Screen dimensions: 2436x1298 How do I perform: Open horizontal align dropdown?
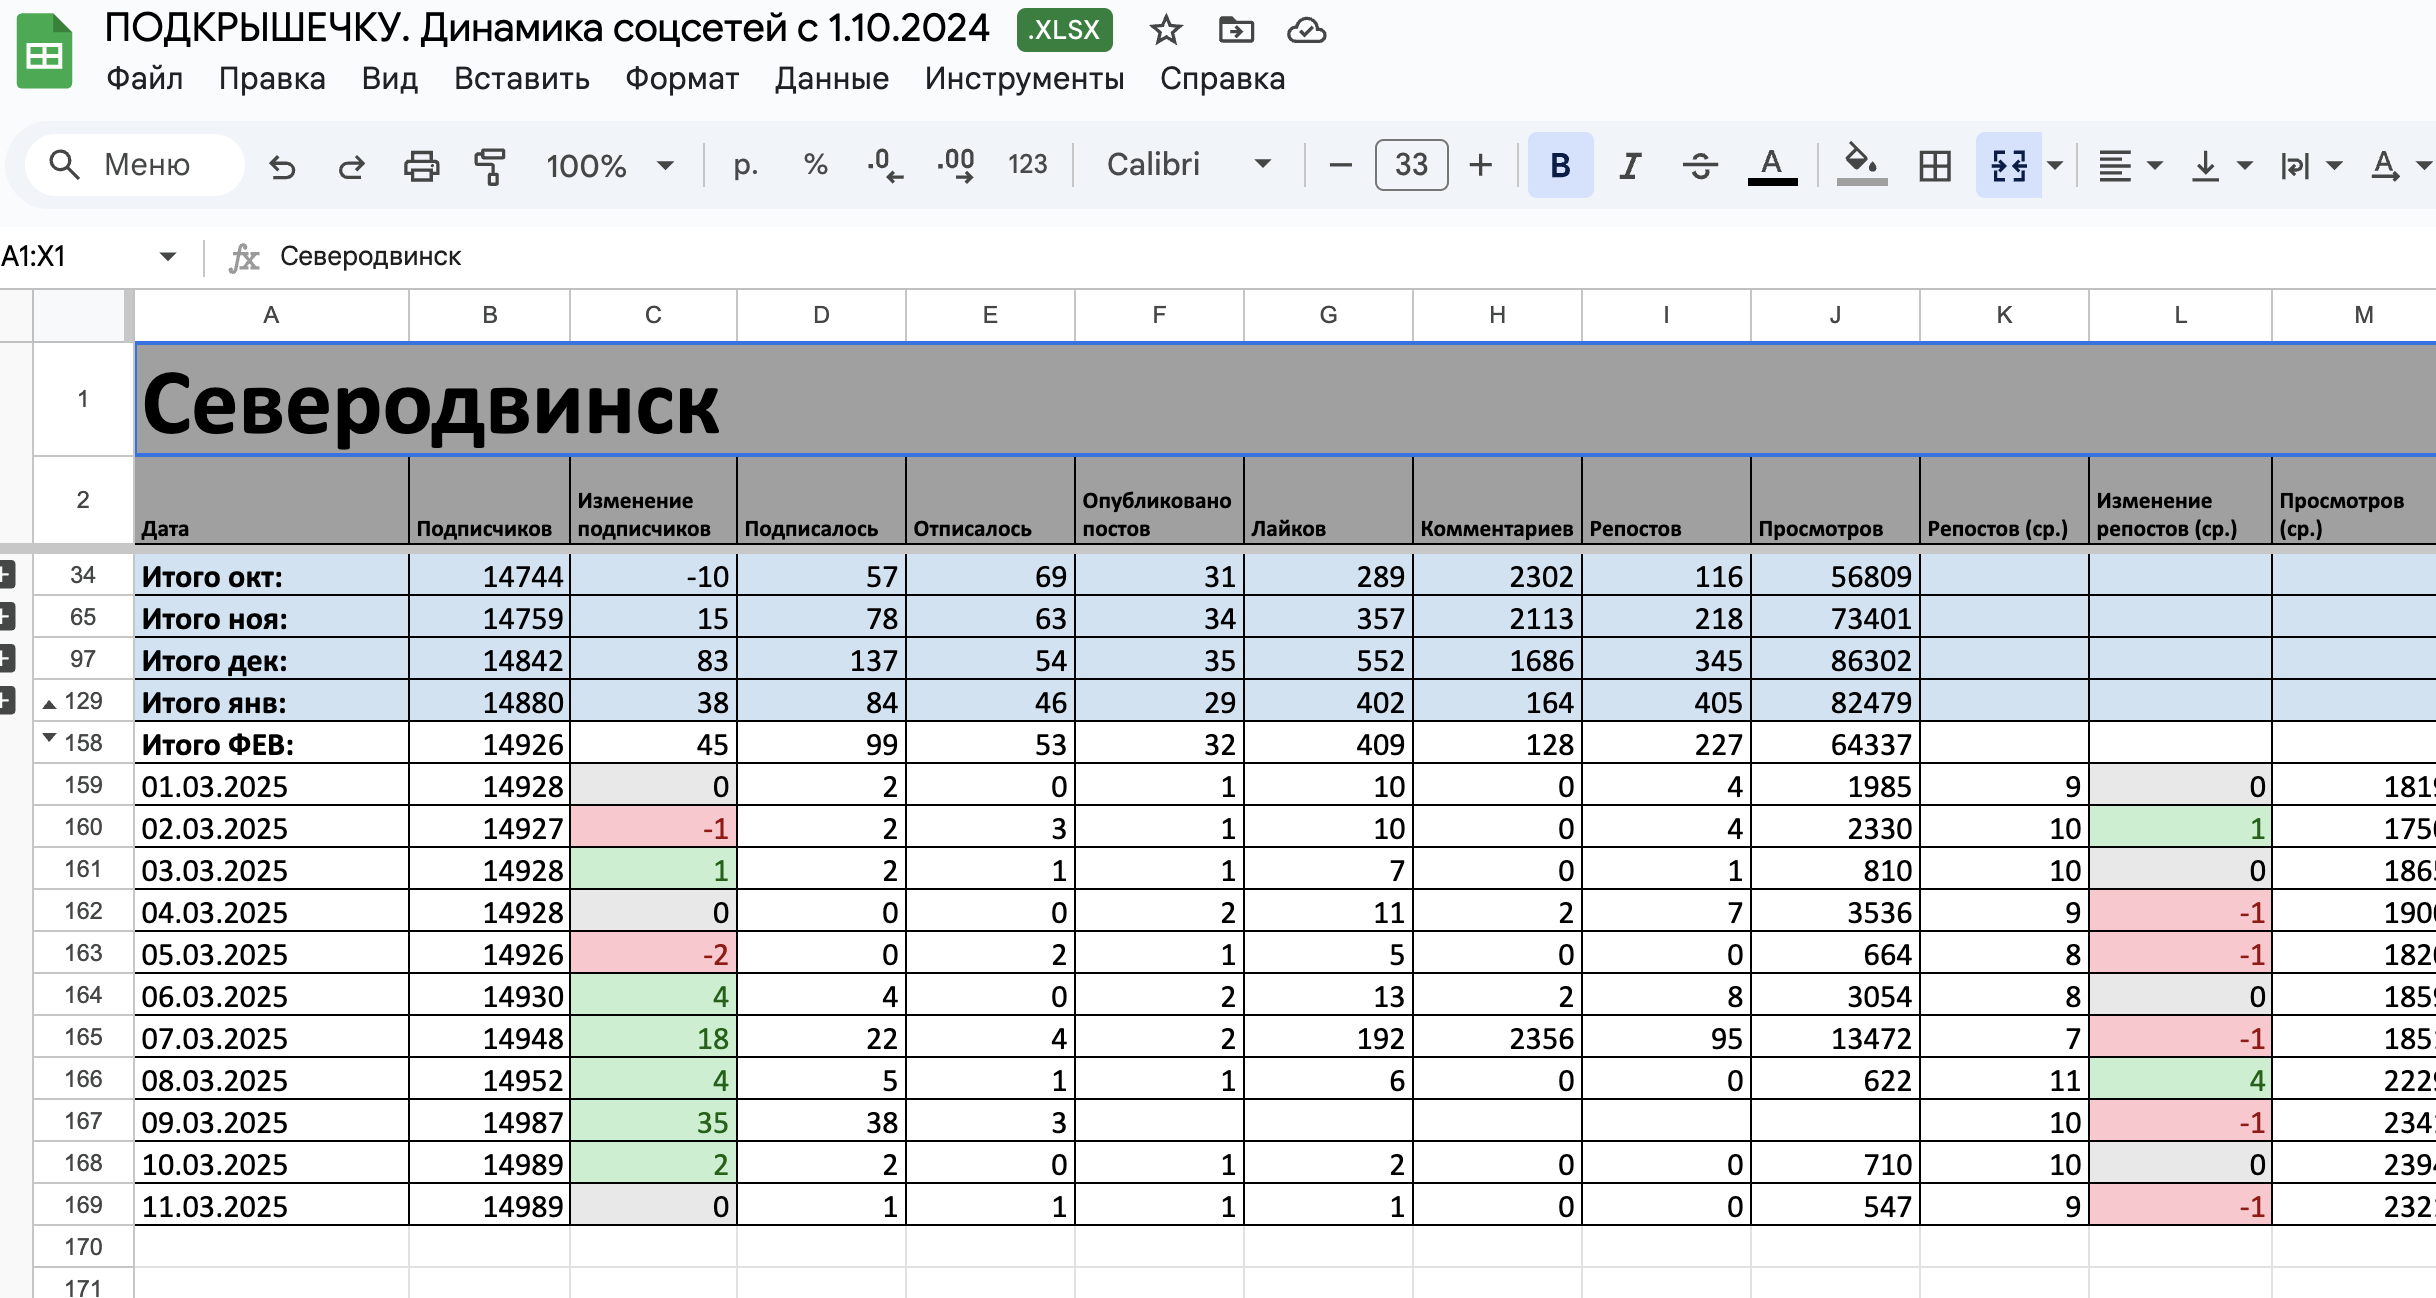coord(2130,165)
